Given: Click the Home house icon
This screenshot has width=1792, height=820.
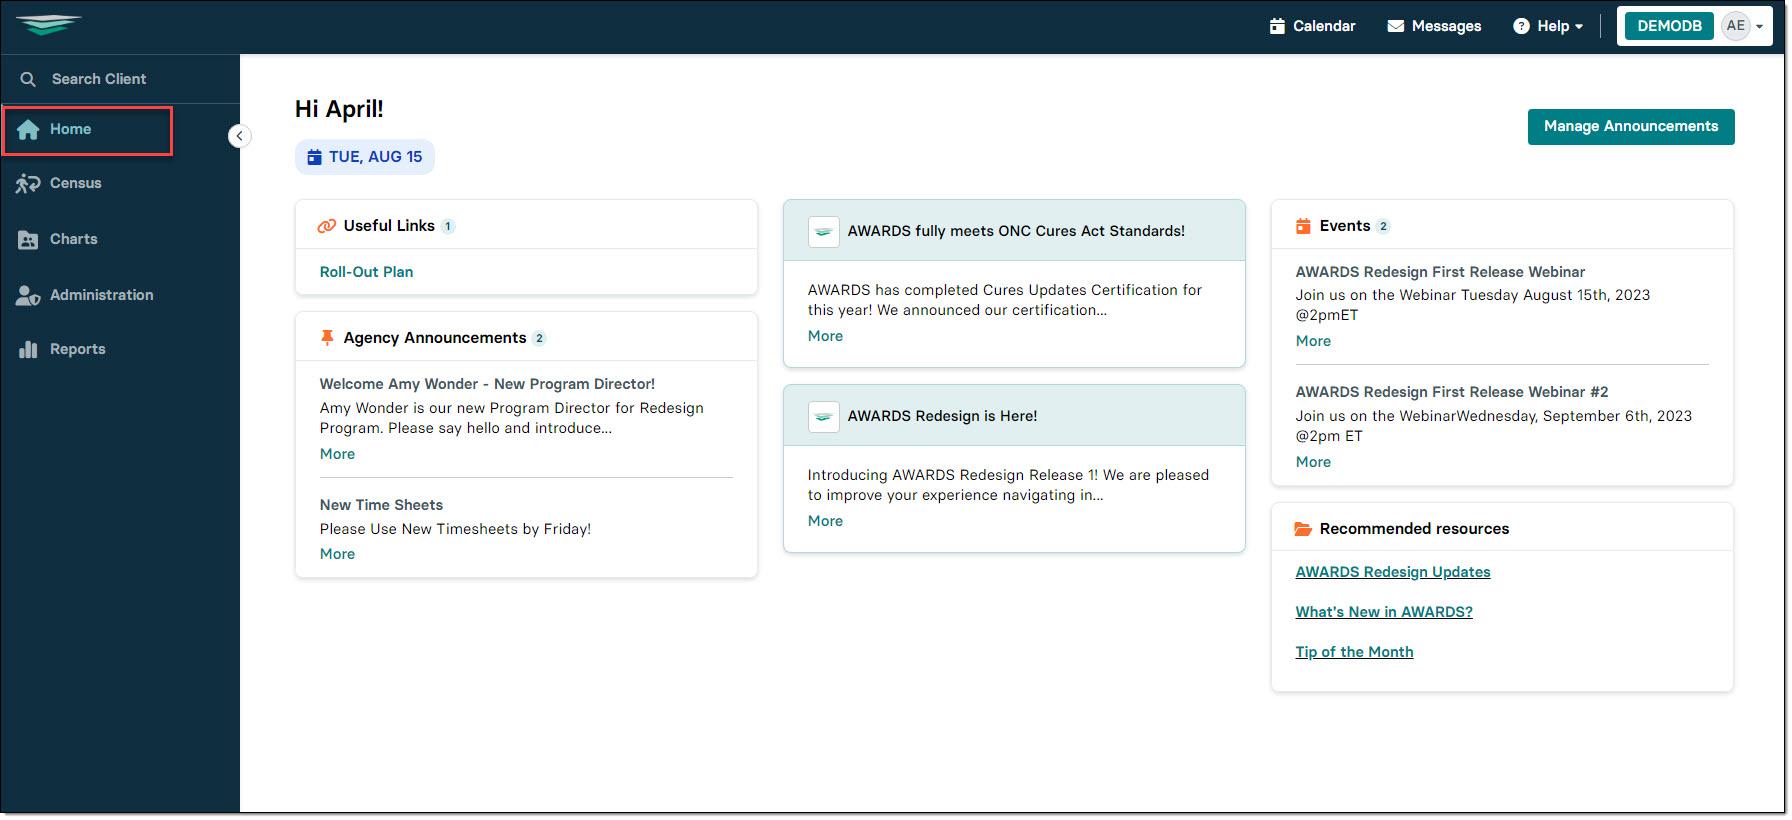Looking at the screenshot, I should (28, 129).
